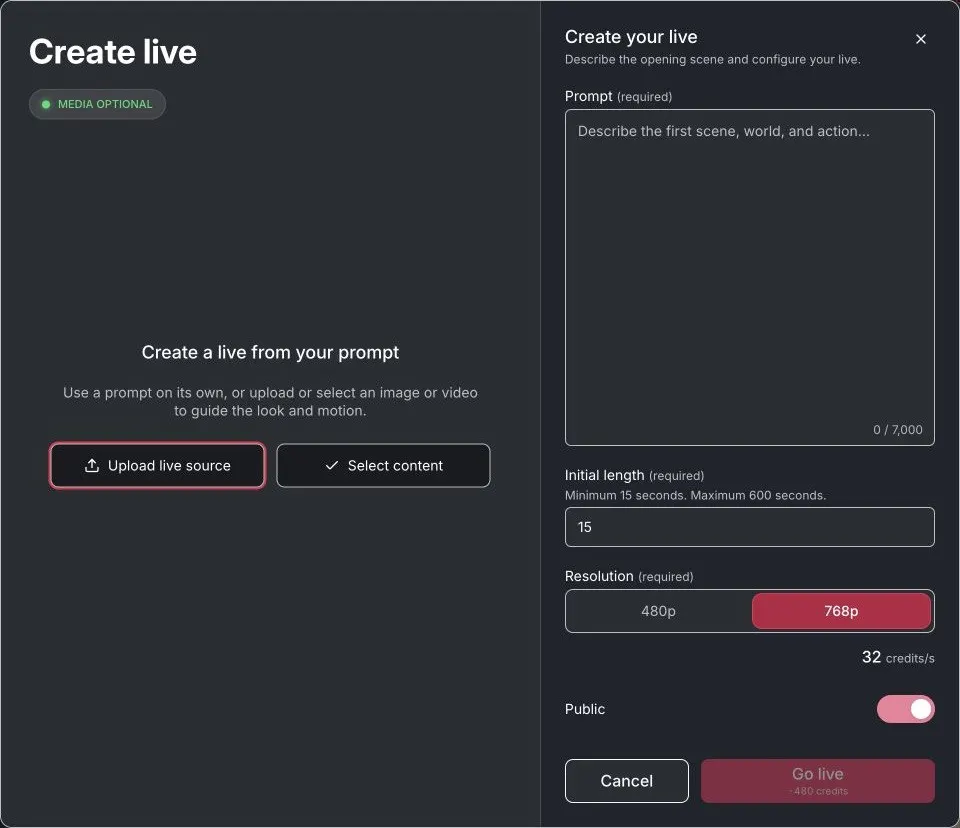Viewport: 960px width, 828px height.
Task: Close the Create your live panel
Action: (920, 39)
